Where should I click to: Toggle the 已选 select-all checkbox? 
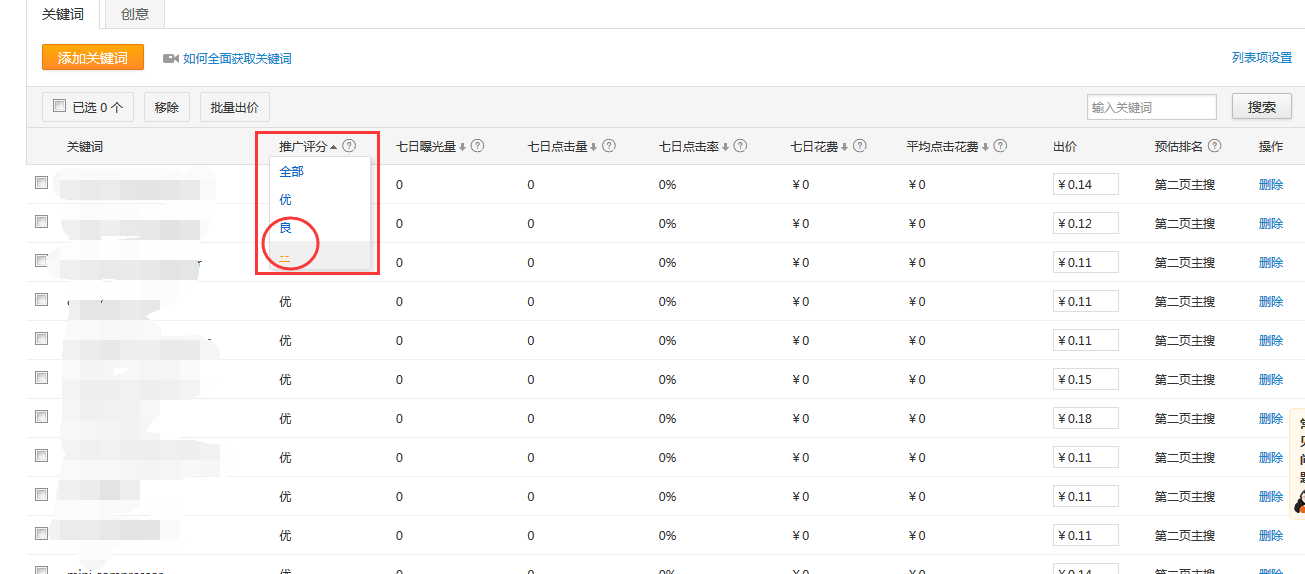(x=59, y=106)
